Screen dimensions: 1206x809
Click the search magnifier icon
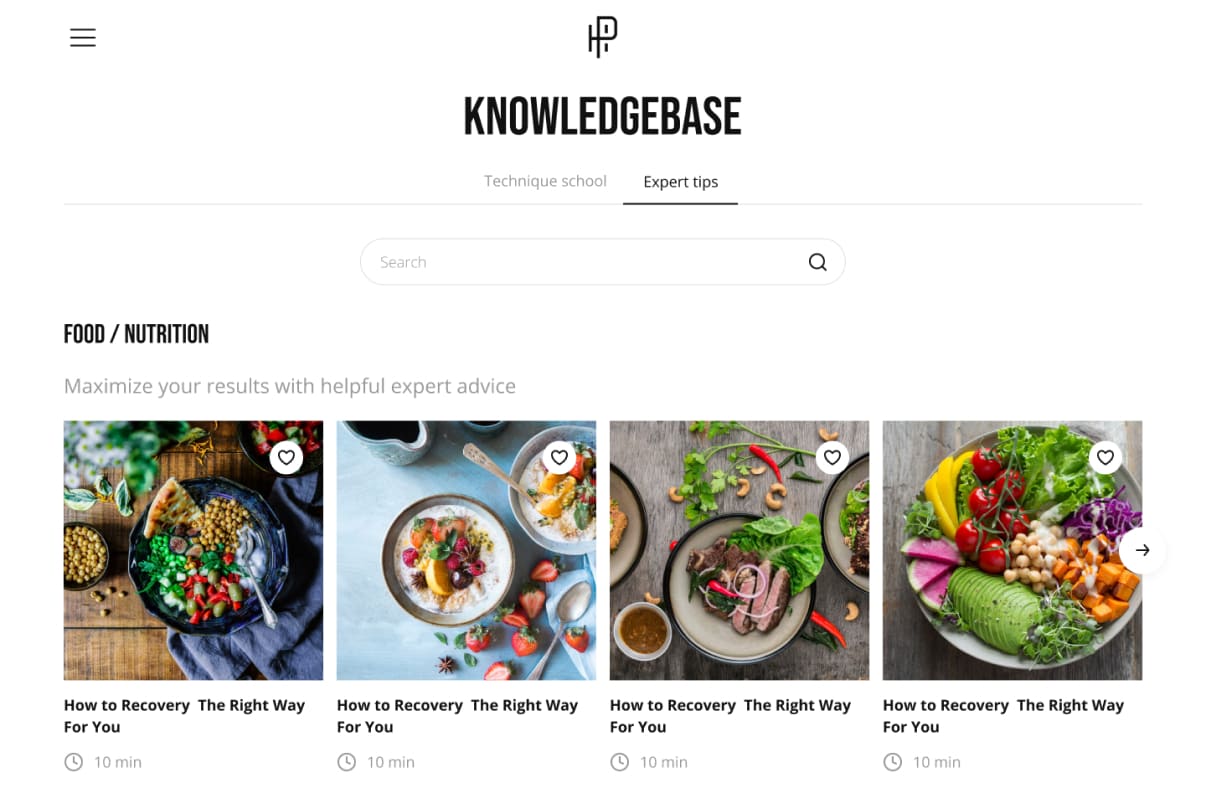pyautogui.click(x=817, y=262)
